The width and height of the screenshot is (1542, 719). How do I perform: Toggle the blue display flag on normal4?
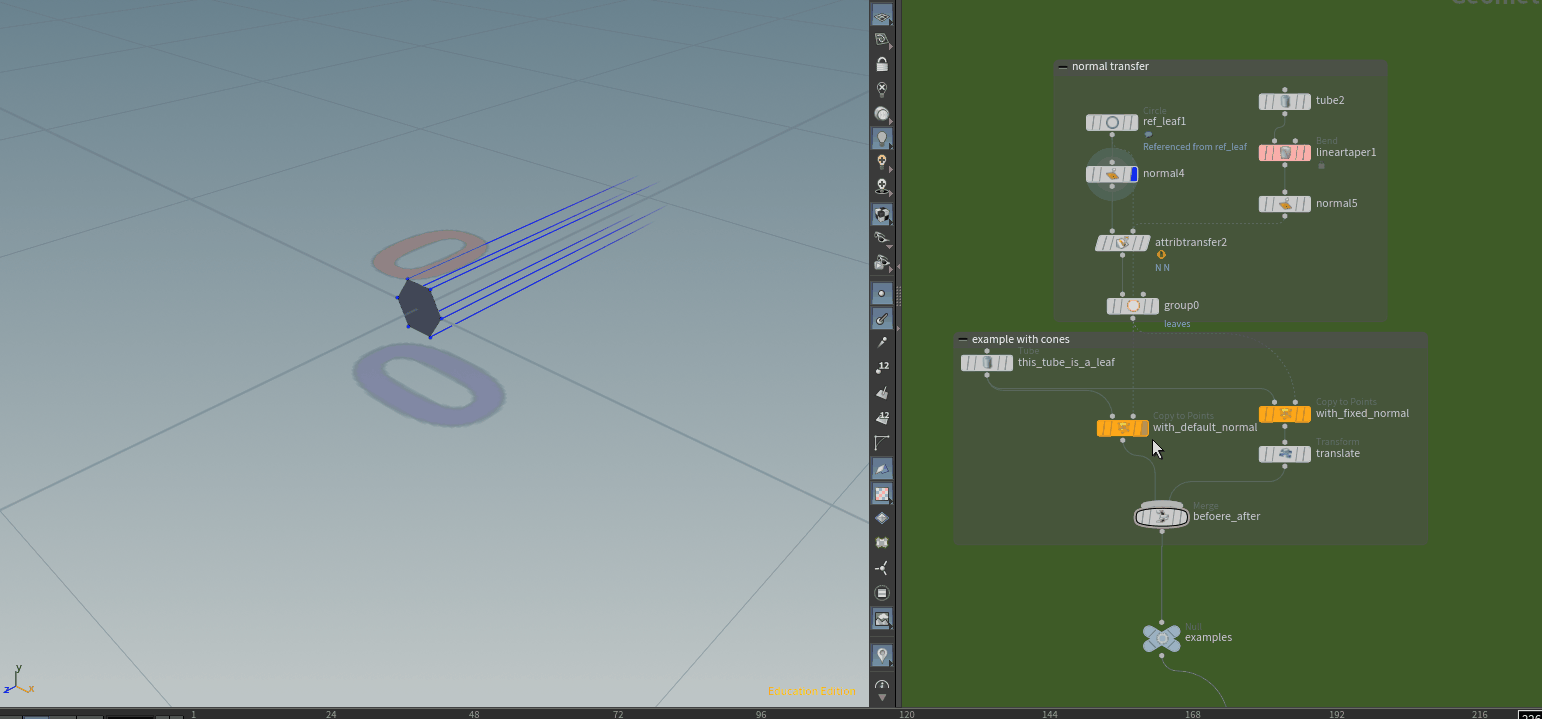(1134, 174)
